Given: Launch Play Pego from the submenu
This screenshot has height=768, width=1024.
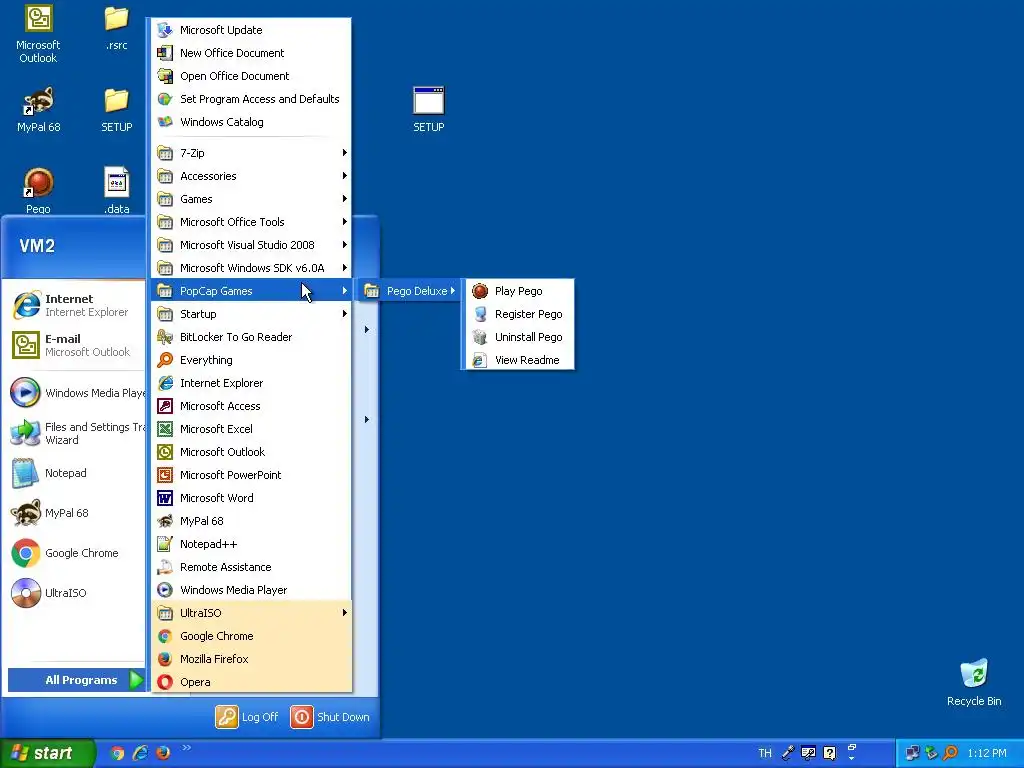Looking at the screenshot, I should 519,291.
